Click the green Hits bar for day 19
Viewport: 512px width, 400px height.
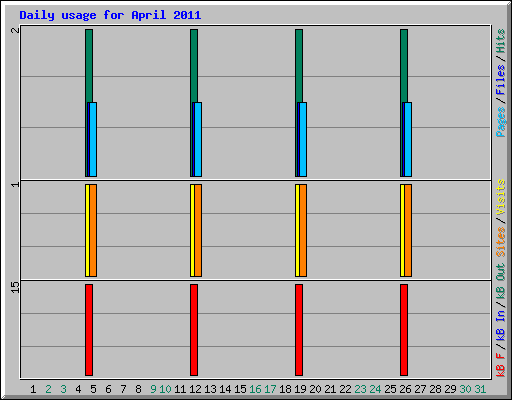tap(299, 66)
